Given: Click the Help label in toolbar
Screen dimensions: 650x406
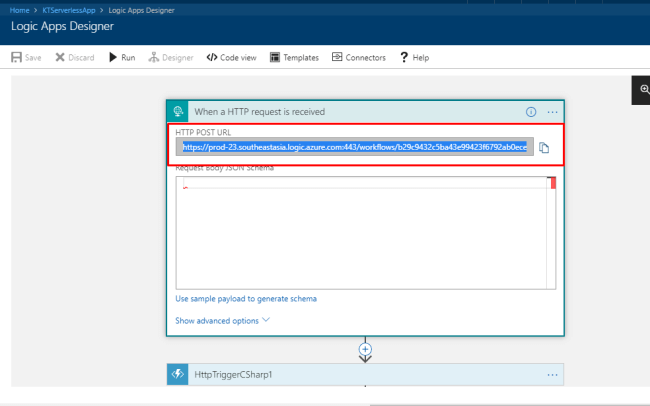Looking at the screenshot, I should click(x=420, y=58).
